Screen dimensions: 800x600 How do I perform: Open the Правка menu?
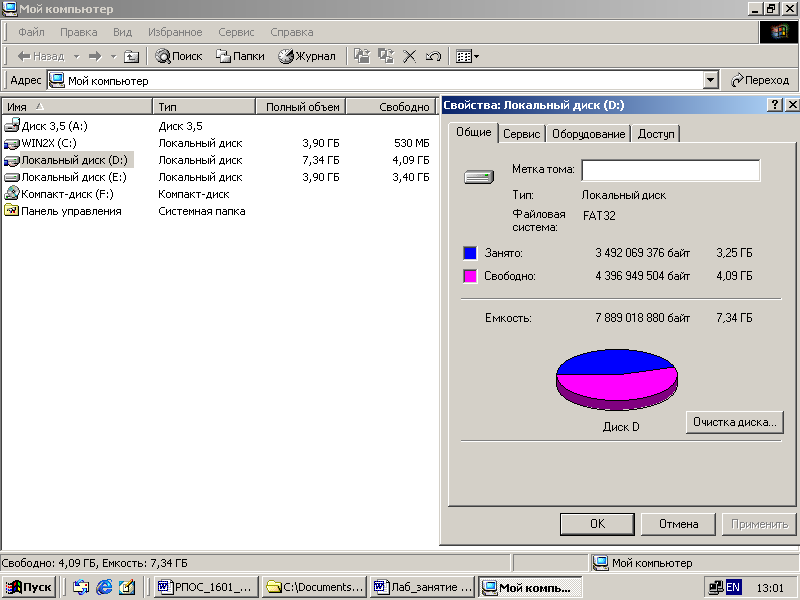pyautogui.click(x=79, y=32)
